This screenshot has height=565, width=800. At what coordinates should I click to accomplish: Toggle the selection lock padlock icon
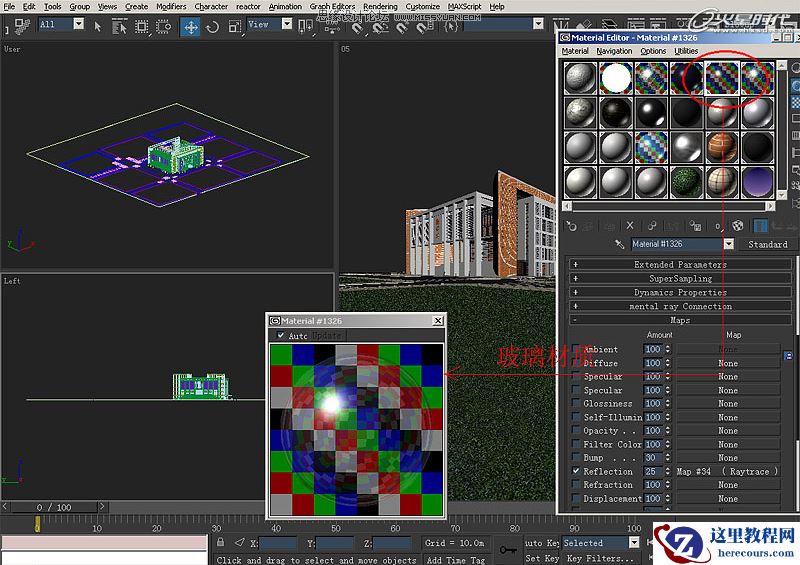coord(219,543)
